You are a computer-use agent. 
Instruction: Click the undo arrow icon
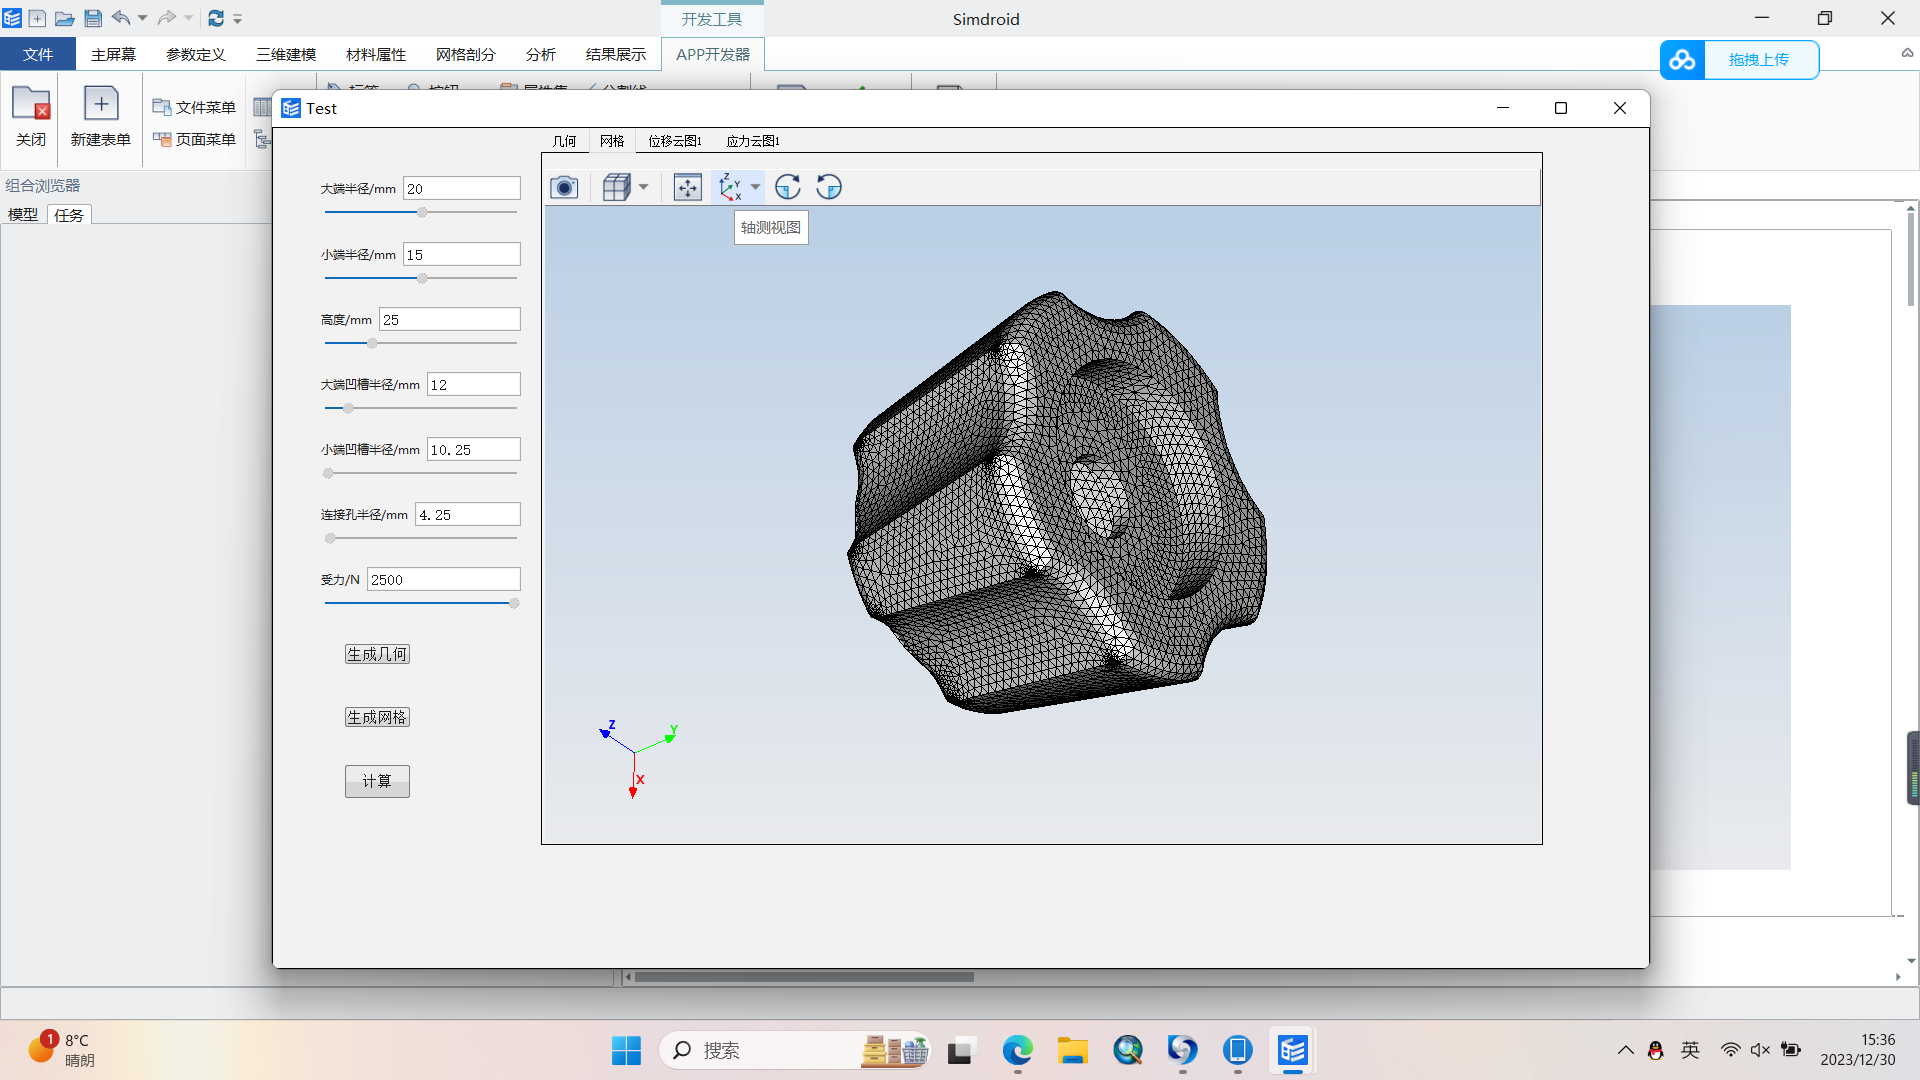121,18
